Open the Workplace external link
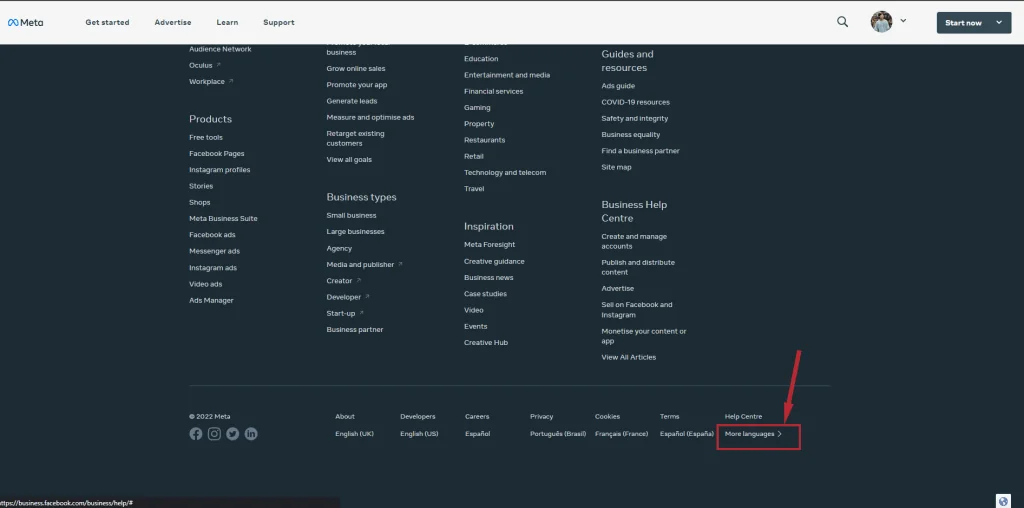Image resolution: width=1024 pixels, height=508 pixels. 211,82
